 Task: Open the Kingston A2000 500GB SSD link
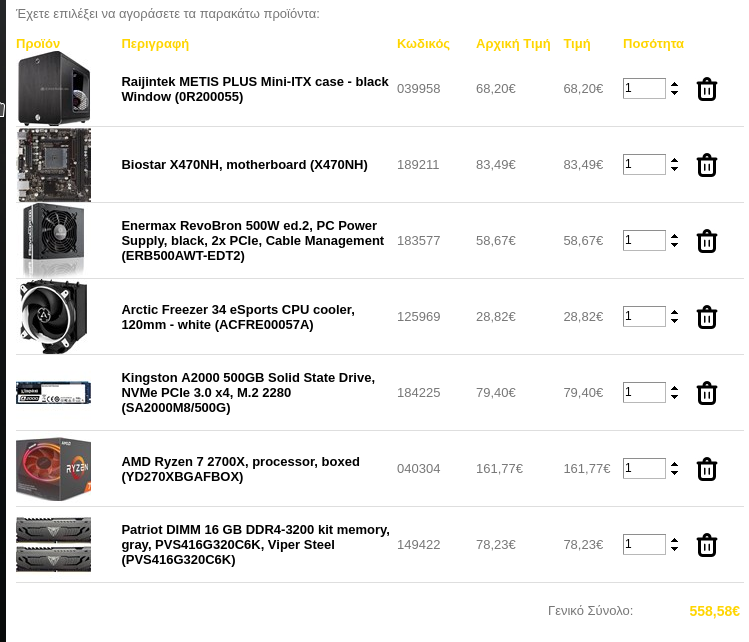tap(248, 392)
